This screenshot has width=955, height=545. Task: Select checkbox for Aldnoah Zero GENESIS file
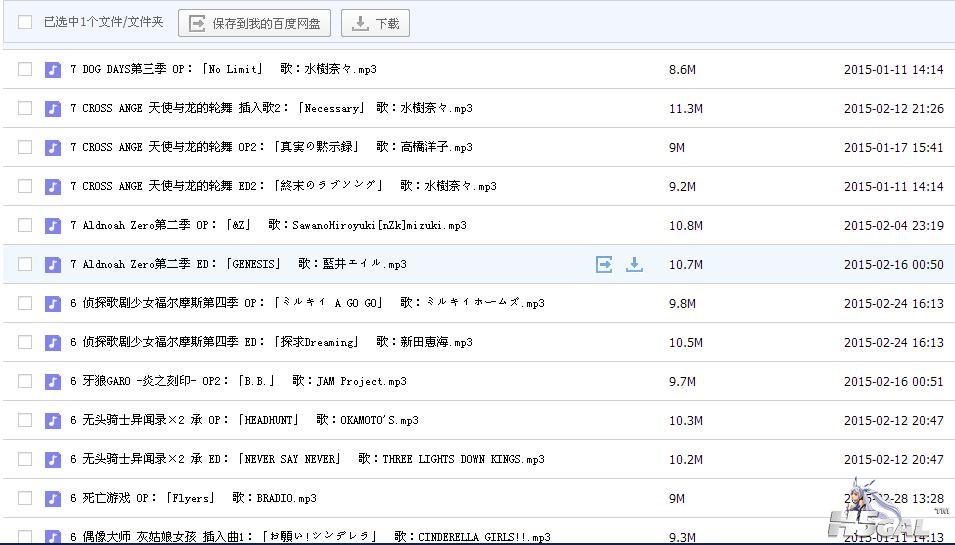pyautogui.click(x=25, y=264)
